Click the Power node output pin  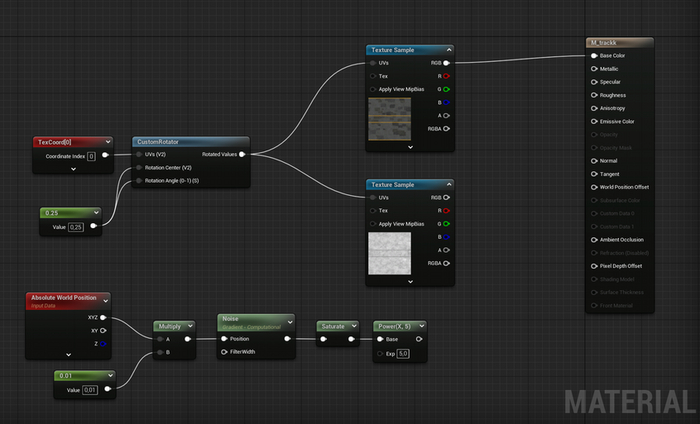pos(419,339)
